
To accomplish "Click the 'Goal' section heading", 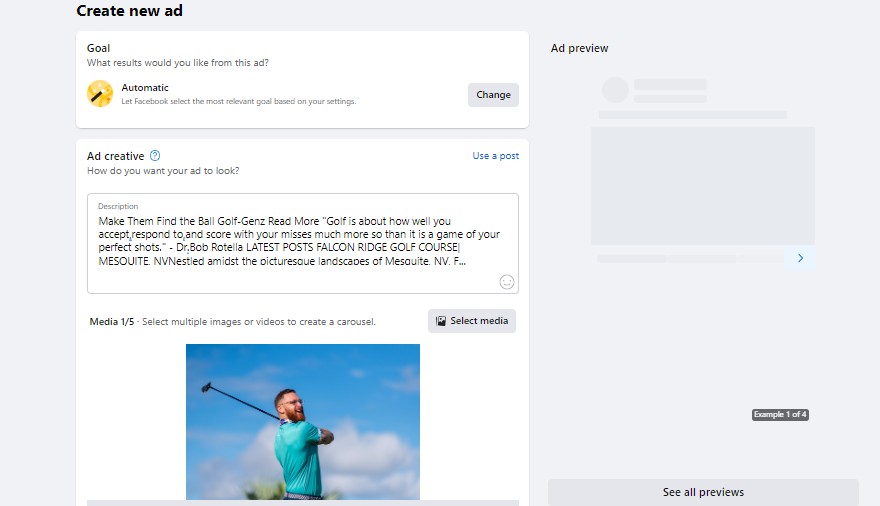I will tap(98, 48).
